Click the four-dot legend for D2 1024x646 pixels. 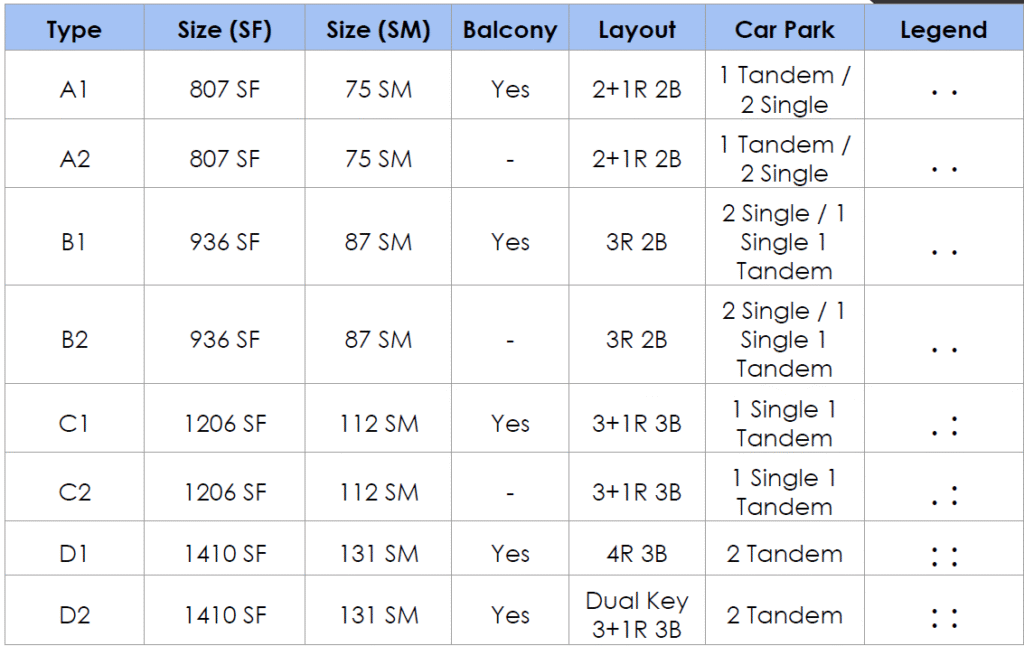pyautogui.click(x=944, y=618)
